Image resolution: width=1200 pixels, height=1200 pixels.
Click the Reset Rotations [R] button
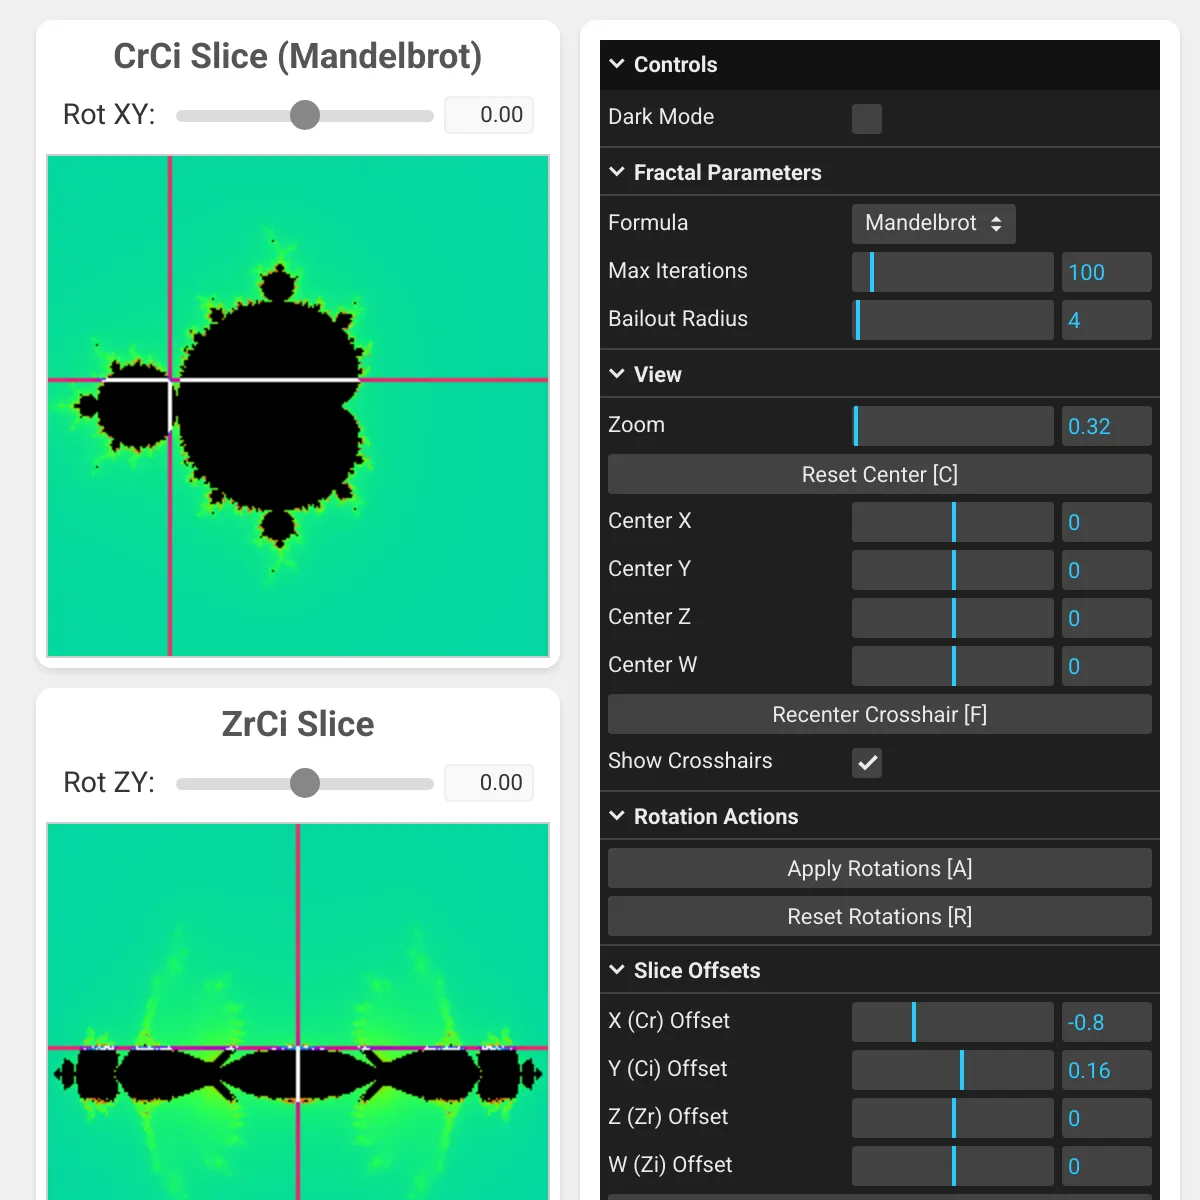coord(880,916)
